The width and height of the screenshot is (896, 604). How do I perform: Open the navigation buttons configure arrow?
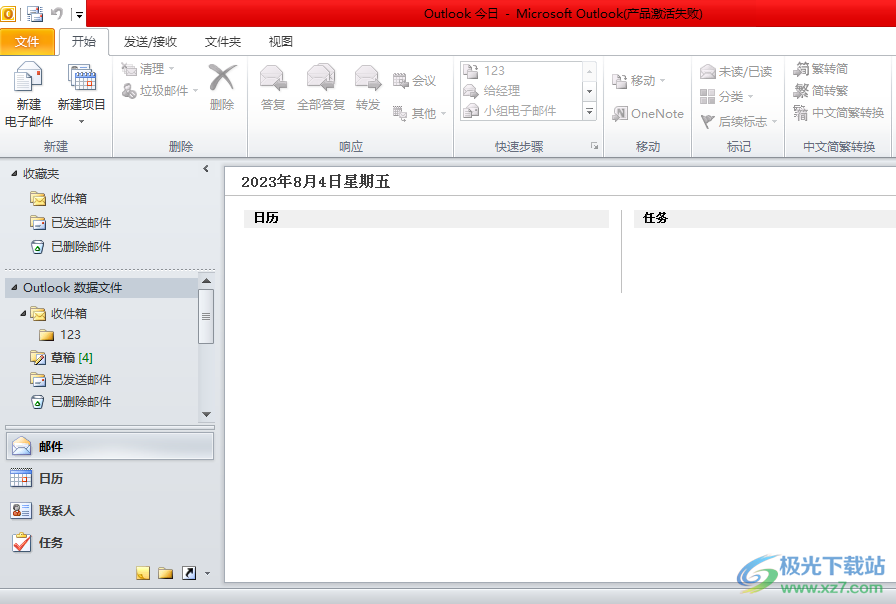coord(207,573)
